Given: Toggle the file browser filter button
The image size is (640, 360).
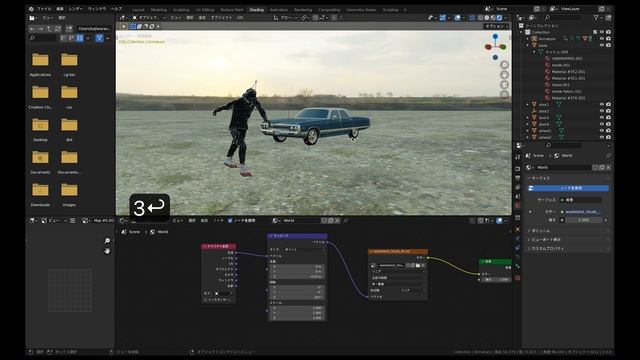Looking at the screenshot, I should [x=99, y=38].
